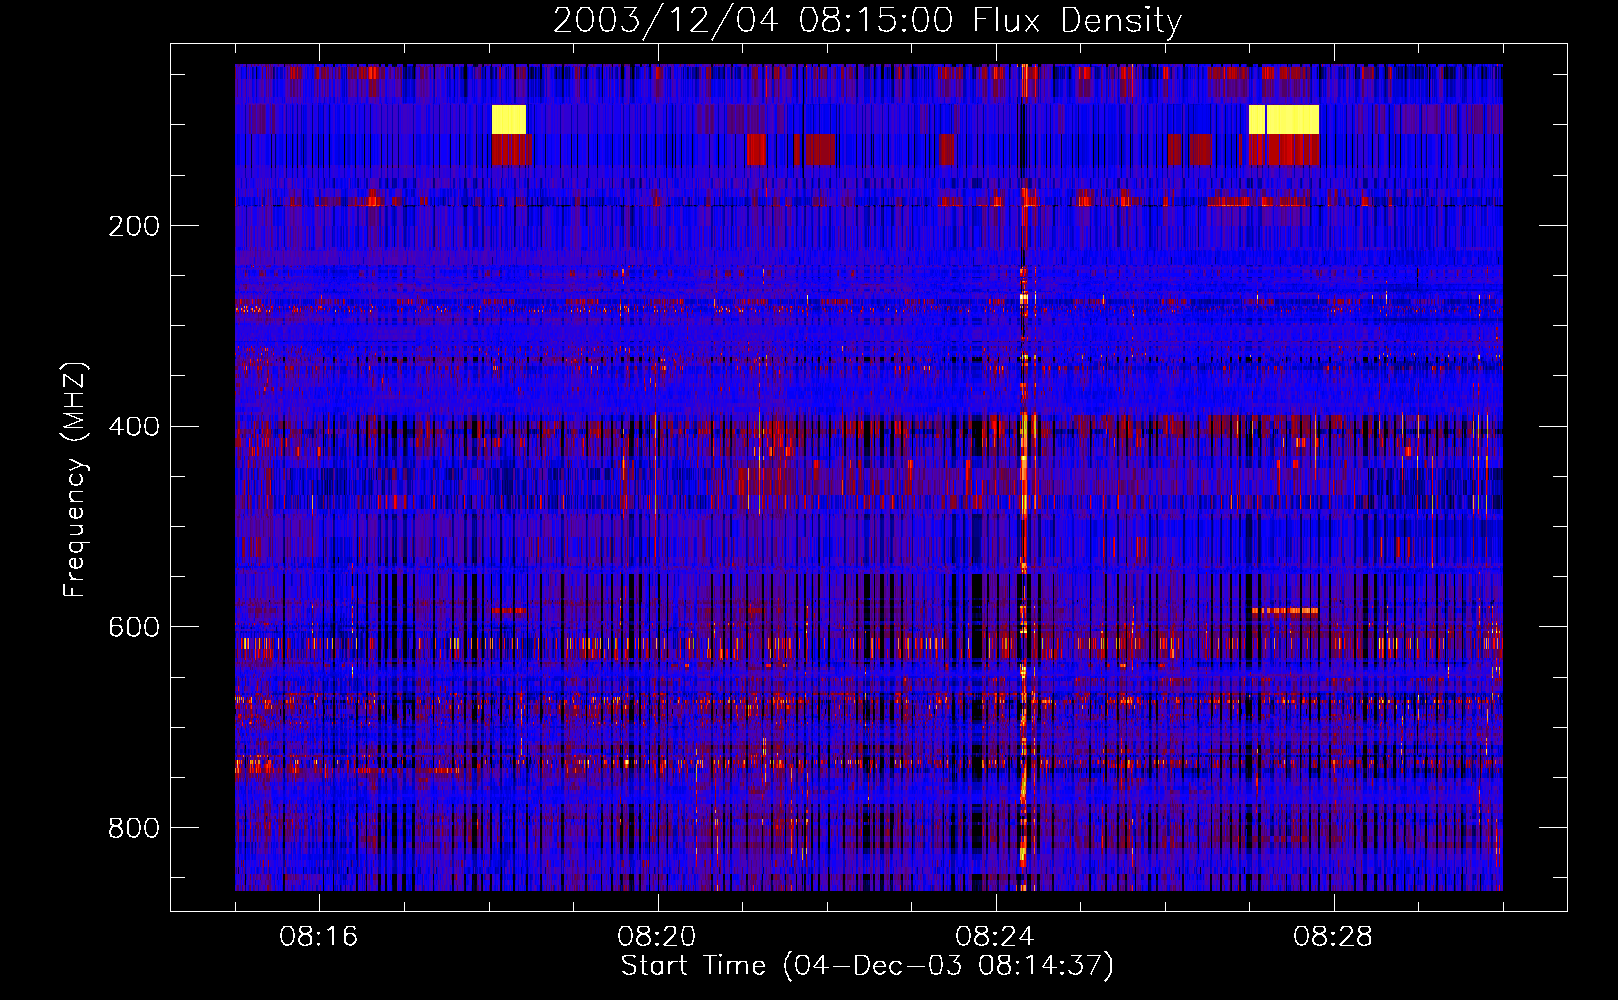The image size is (1618, 1000).
Task: Click the 08:16 time tick label
Action: click(318, 937)
